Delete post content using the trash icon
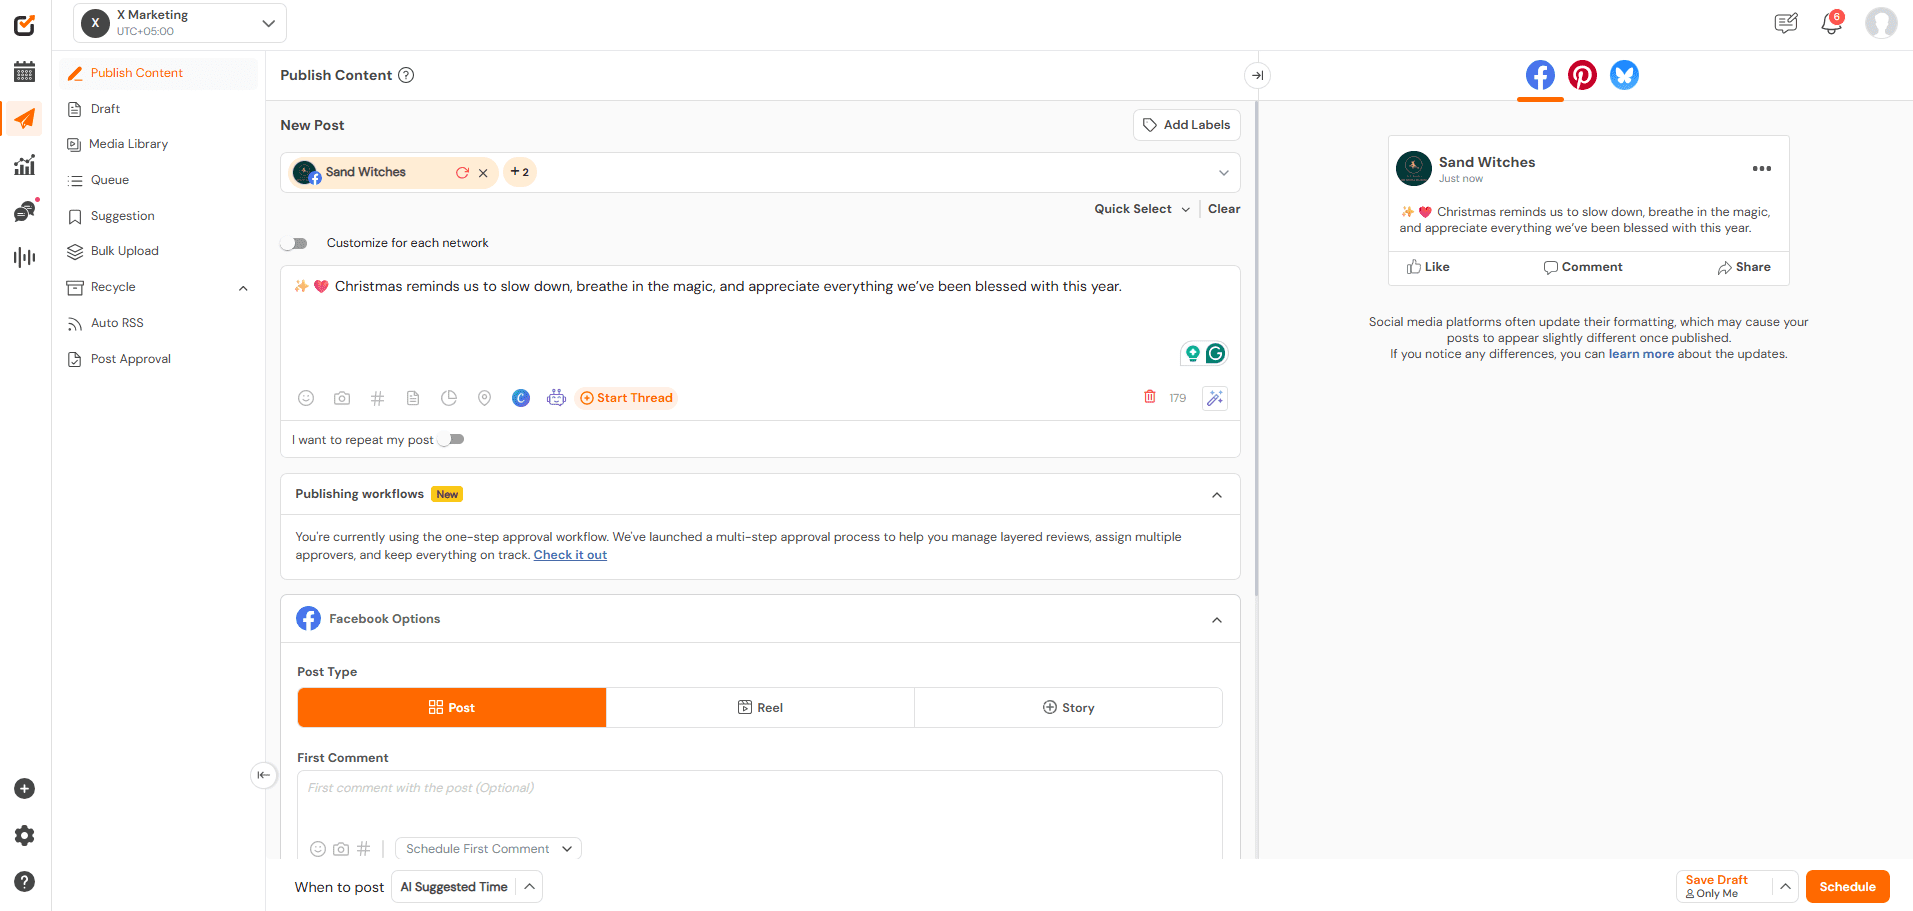1913x911 pixels. (1149, 397)
